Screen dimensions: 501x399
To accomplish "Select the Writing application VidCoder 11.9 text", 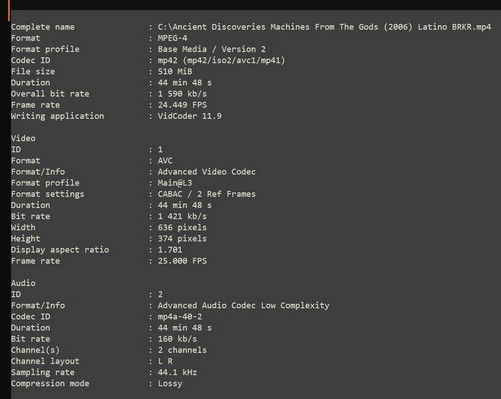I will (x=189, y=116).
